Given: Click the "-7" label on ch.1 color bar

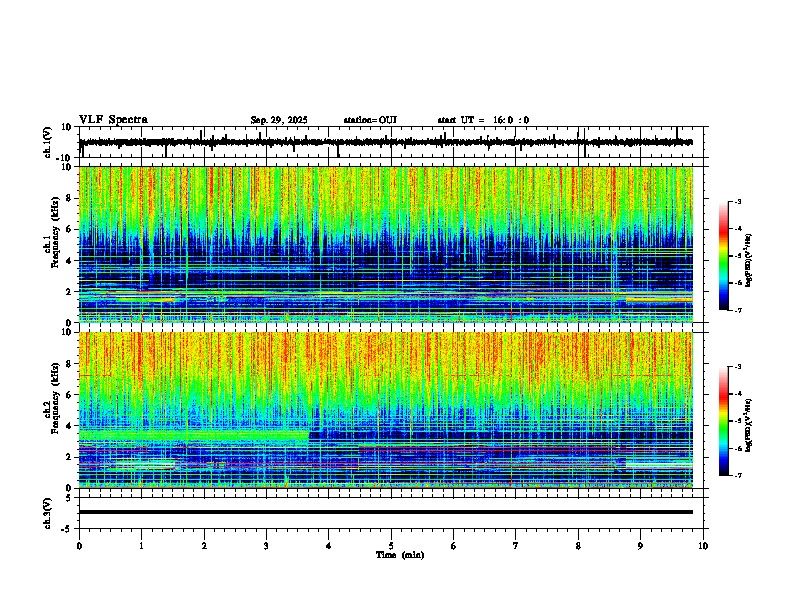Looking at the screenshot, I should pos(738,310).
